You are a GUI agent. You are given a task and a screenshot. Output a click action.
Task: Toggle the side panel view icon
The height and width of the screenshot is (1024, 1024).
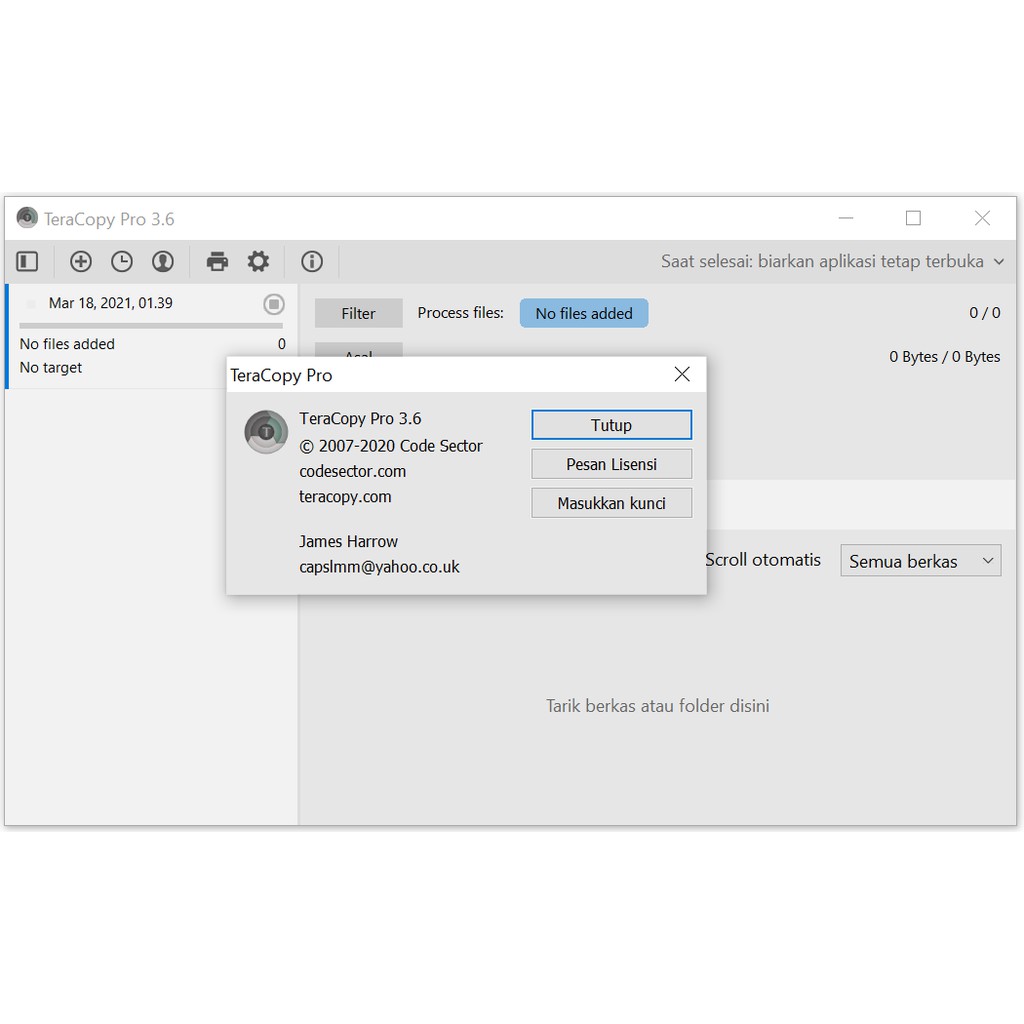[27, 261]
